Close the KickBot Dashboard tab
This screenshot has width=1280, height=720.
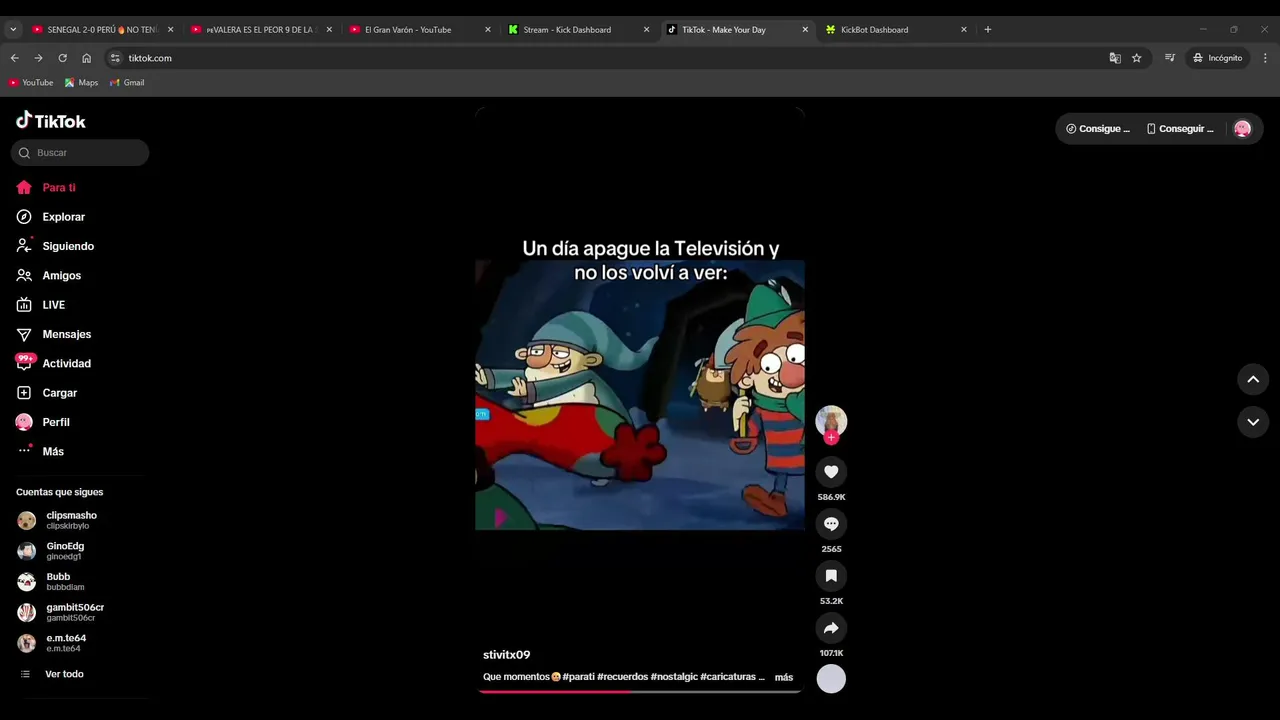point(964,30)
